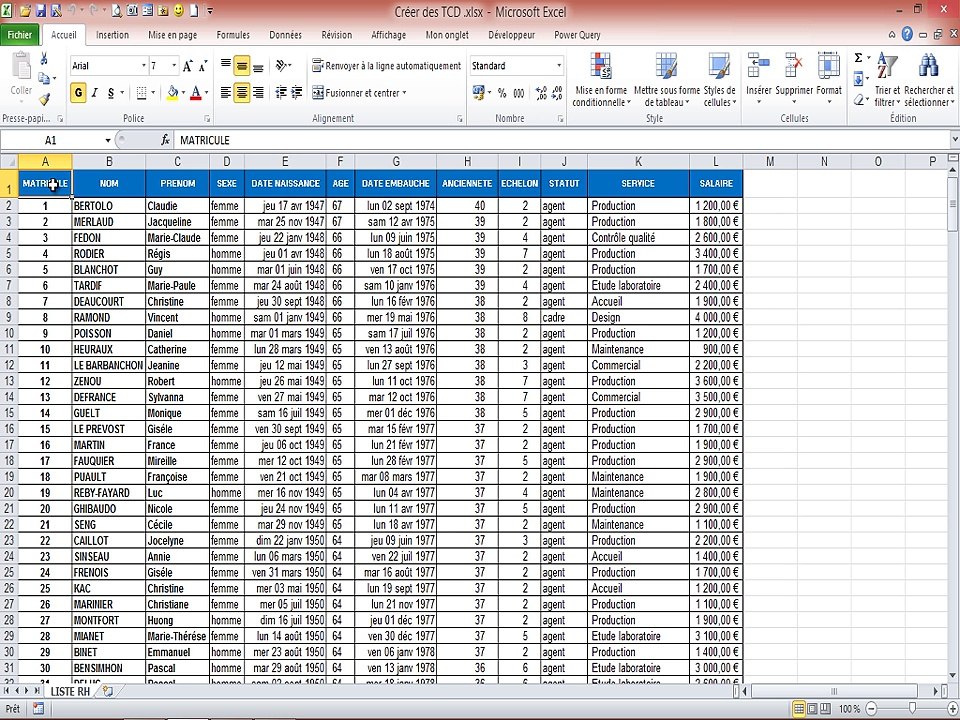Switch to the Power Query tab
960x720 pixels.
tap(577, 35)
